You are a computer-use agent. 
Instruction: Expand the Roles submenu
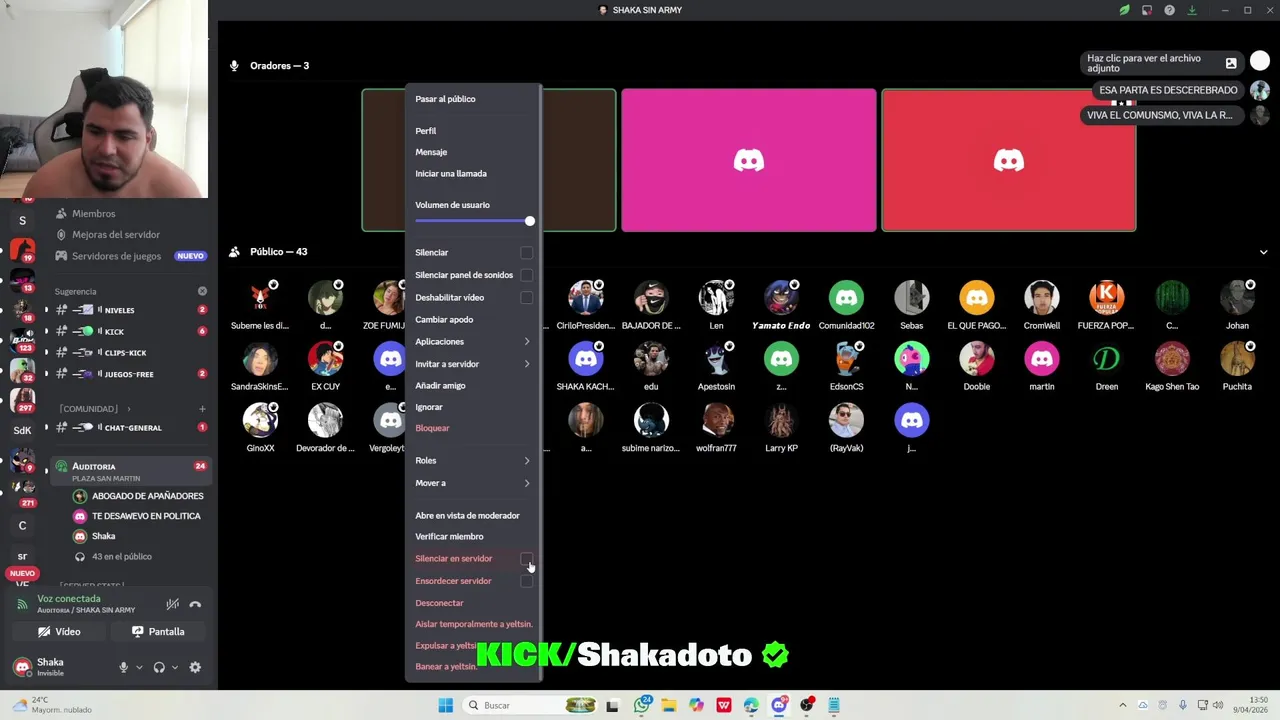473,461
